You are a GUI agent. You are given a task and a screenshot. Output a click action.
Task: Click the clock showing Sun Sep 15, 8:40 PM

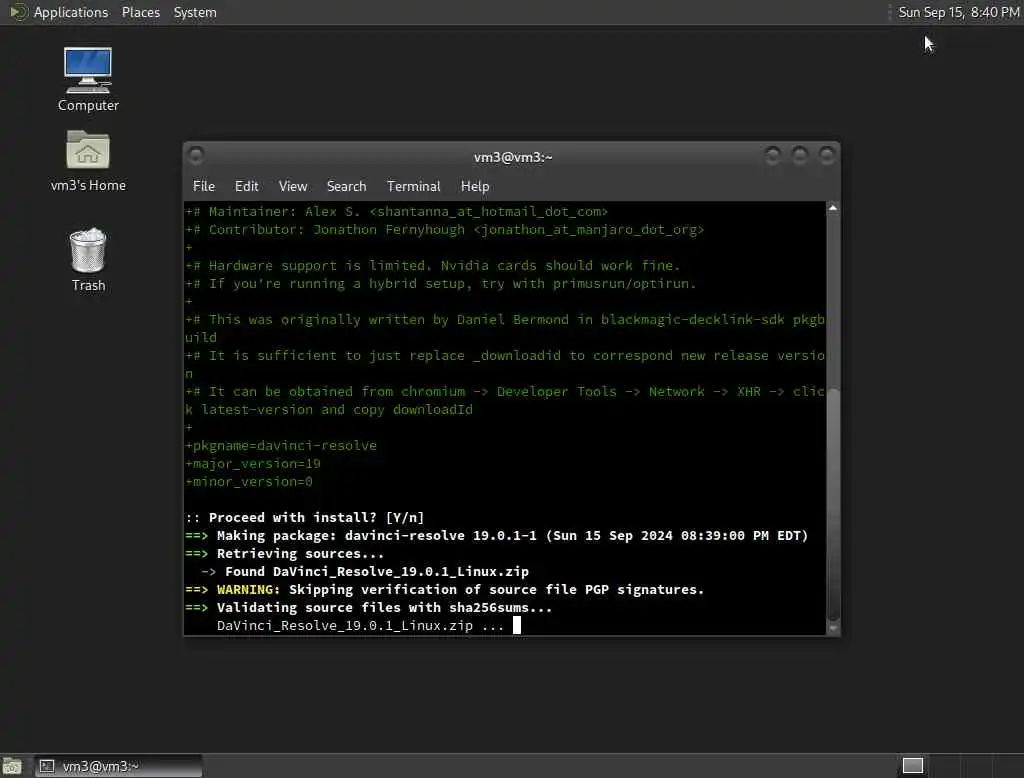tap(958, 12)
